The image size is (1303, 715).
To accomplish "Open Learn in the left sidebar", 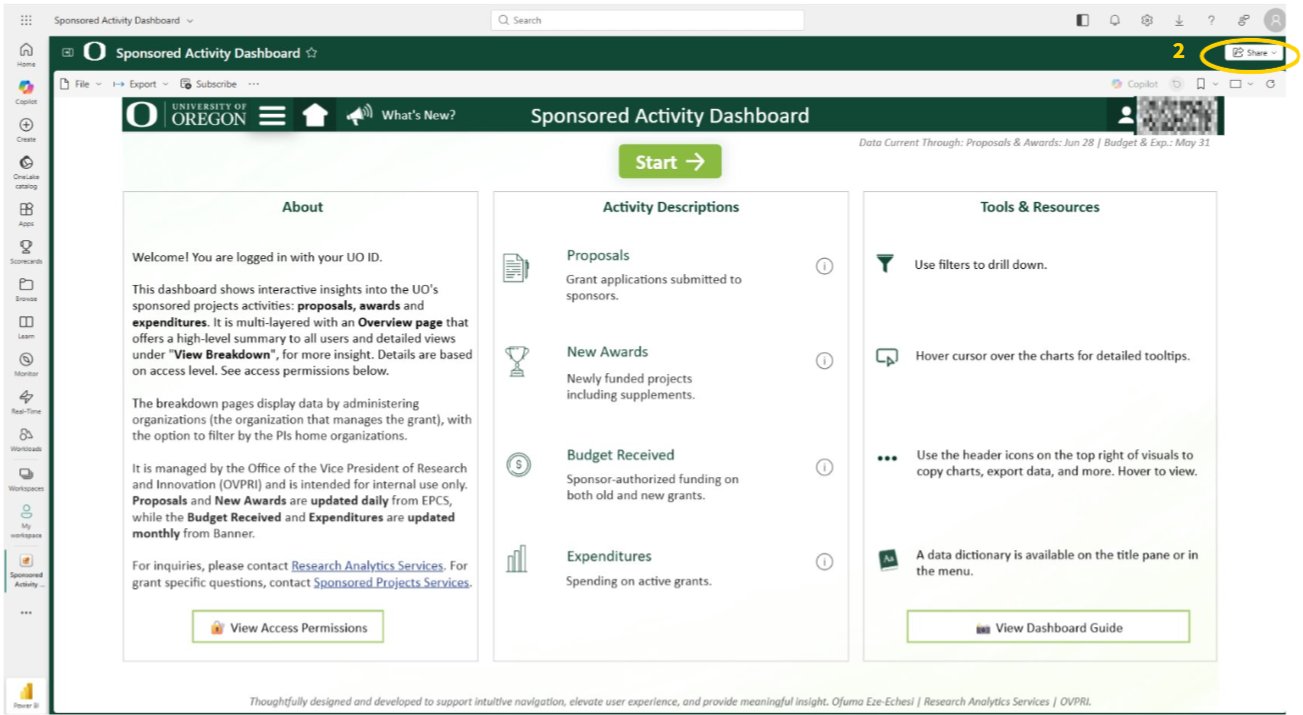I will 26,326.
